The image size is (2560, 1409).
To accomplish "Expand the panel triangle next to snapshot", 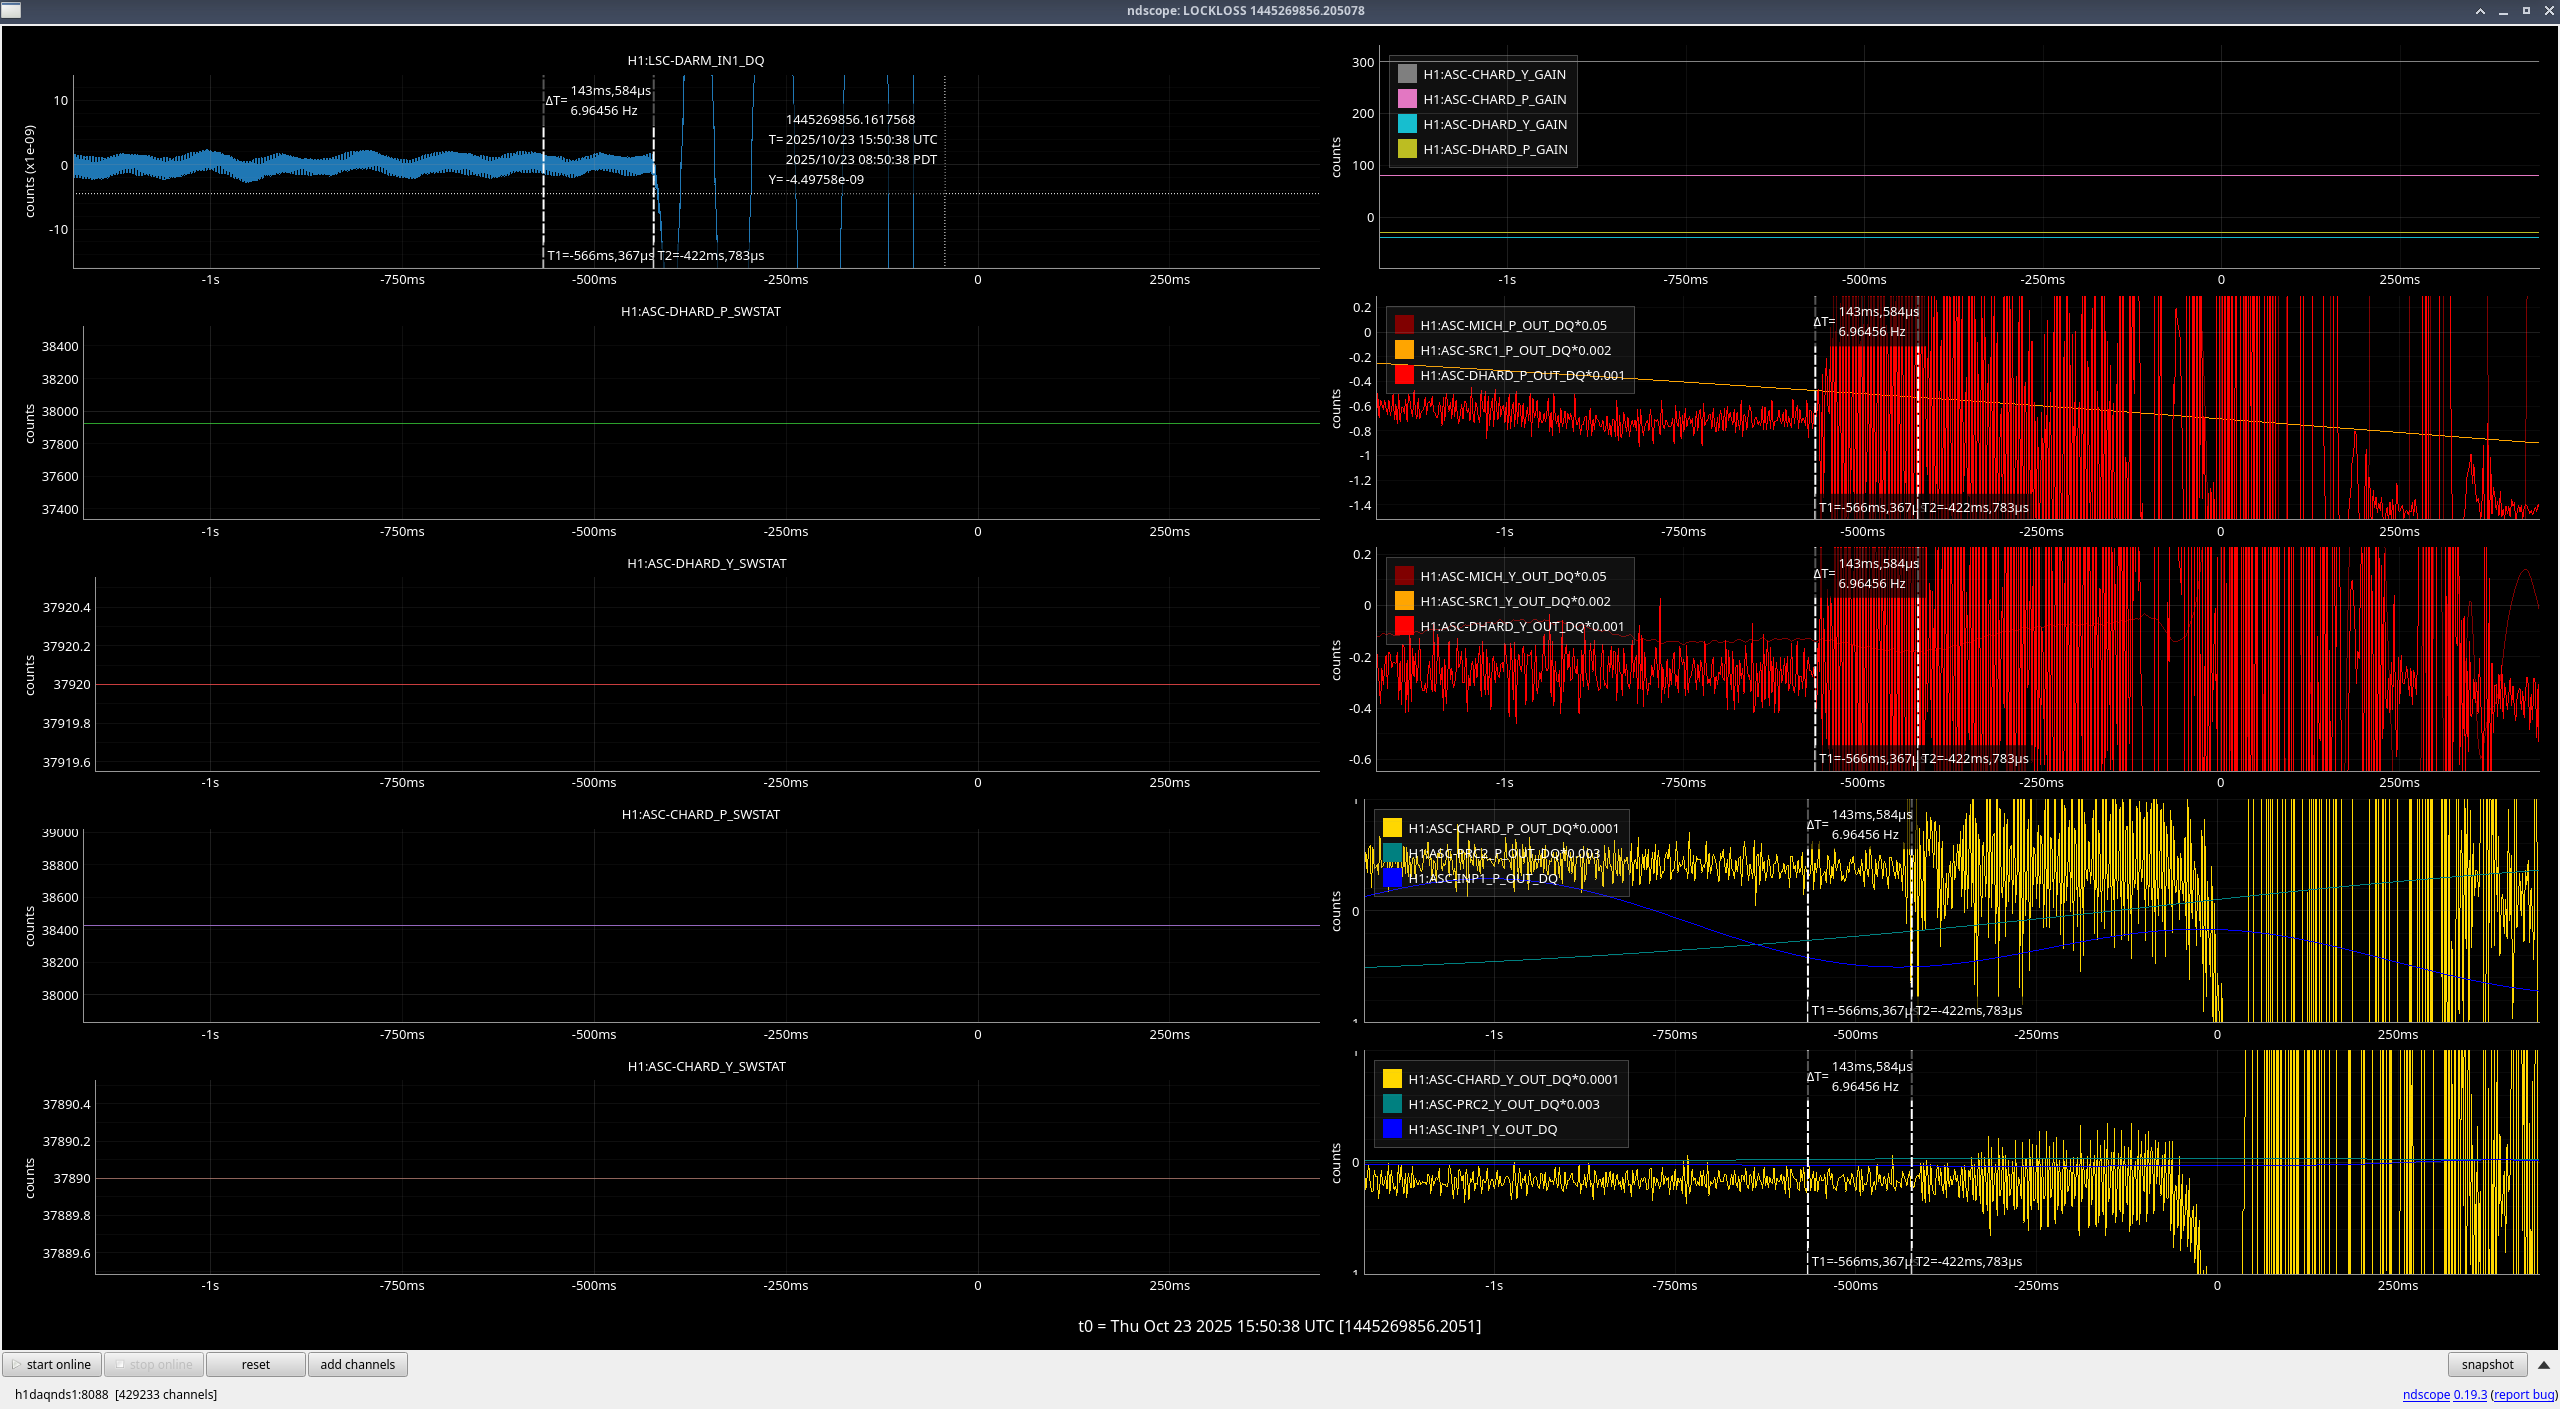I will [x=2544, y=1364].
